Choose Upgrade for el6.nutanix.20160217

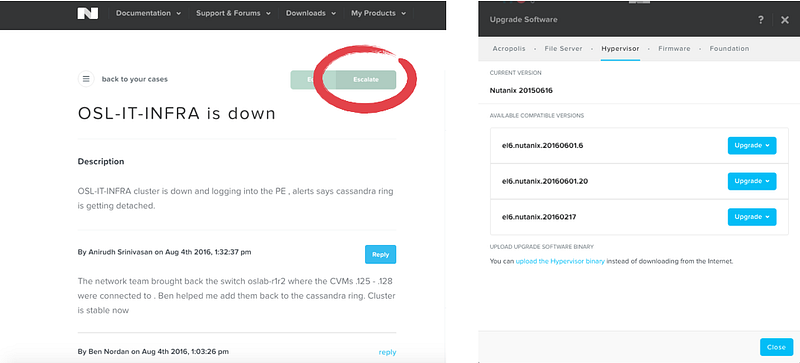(x=752, y=217)
